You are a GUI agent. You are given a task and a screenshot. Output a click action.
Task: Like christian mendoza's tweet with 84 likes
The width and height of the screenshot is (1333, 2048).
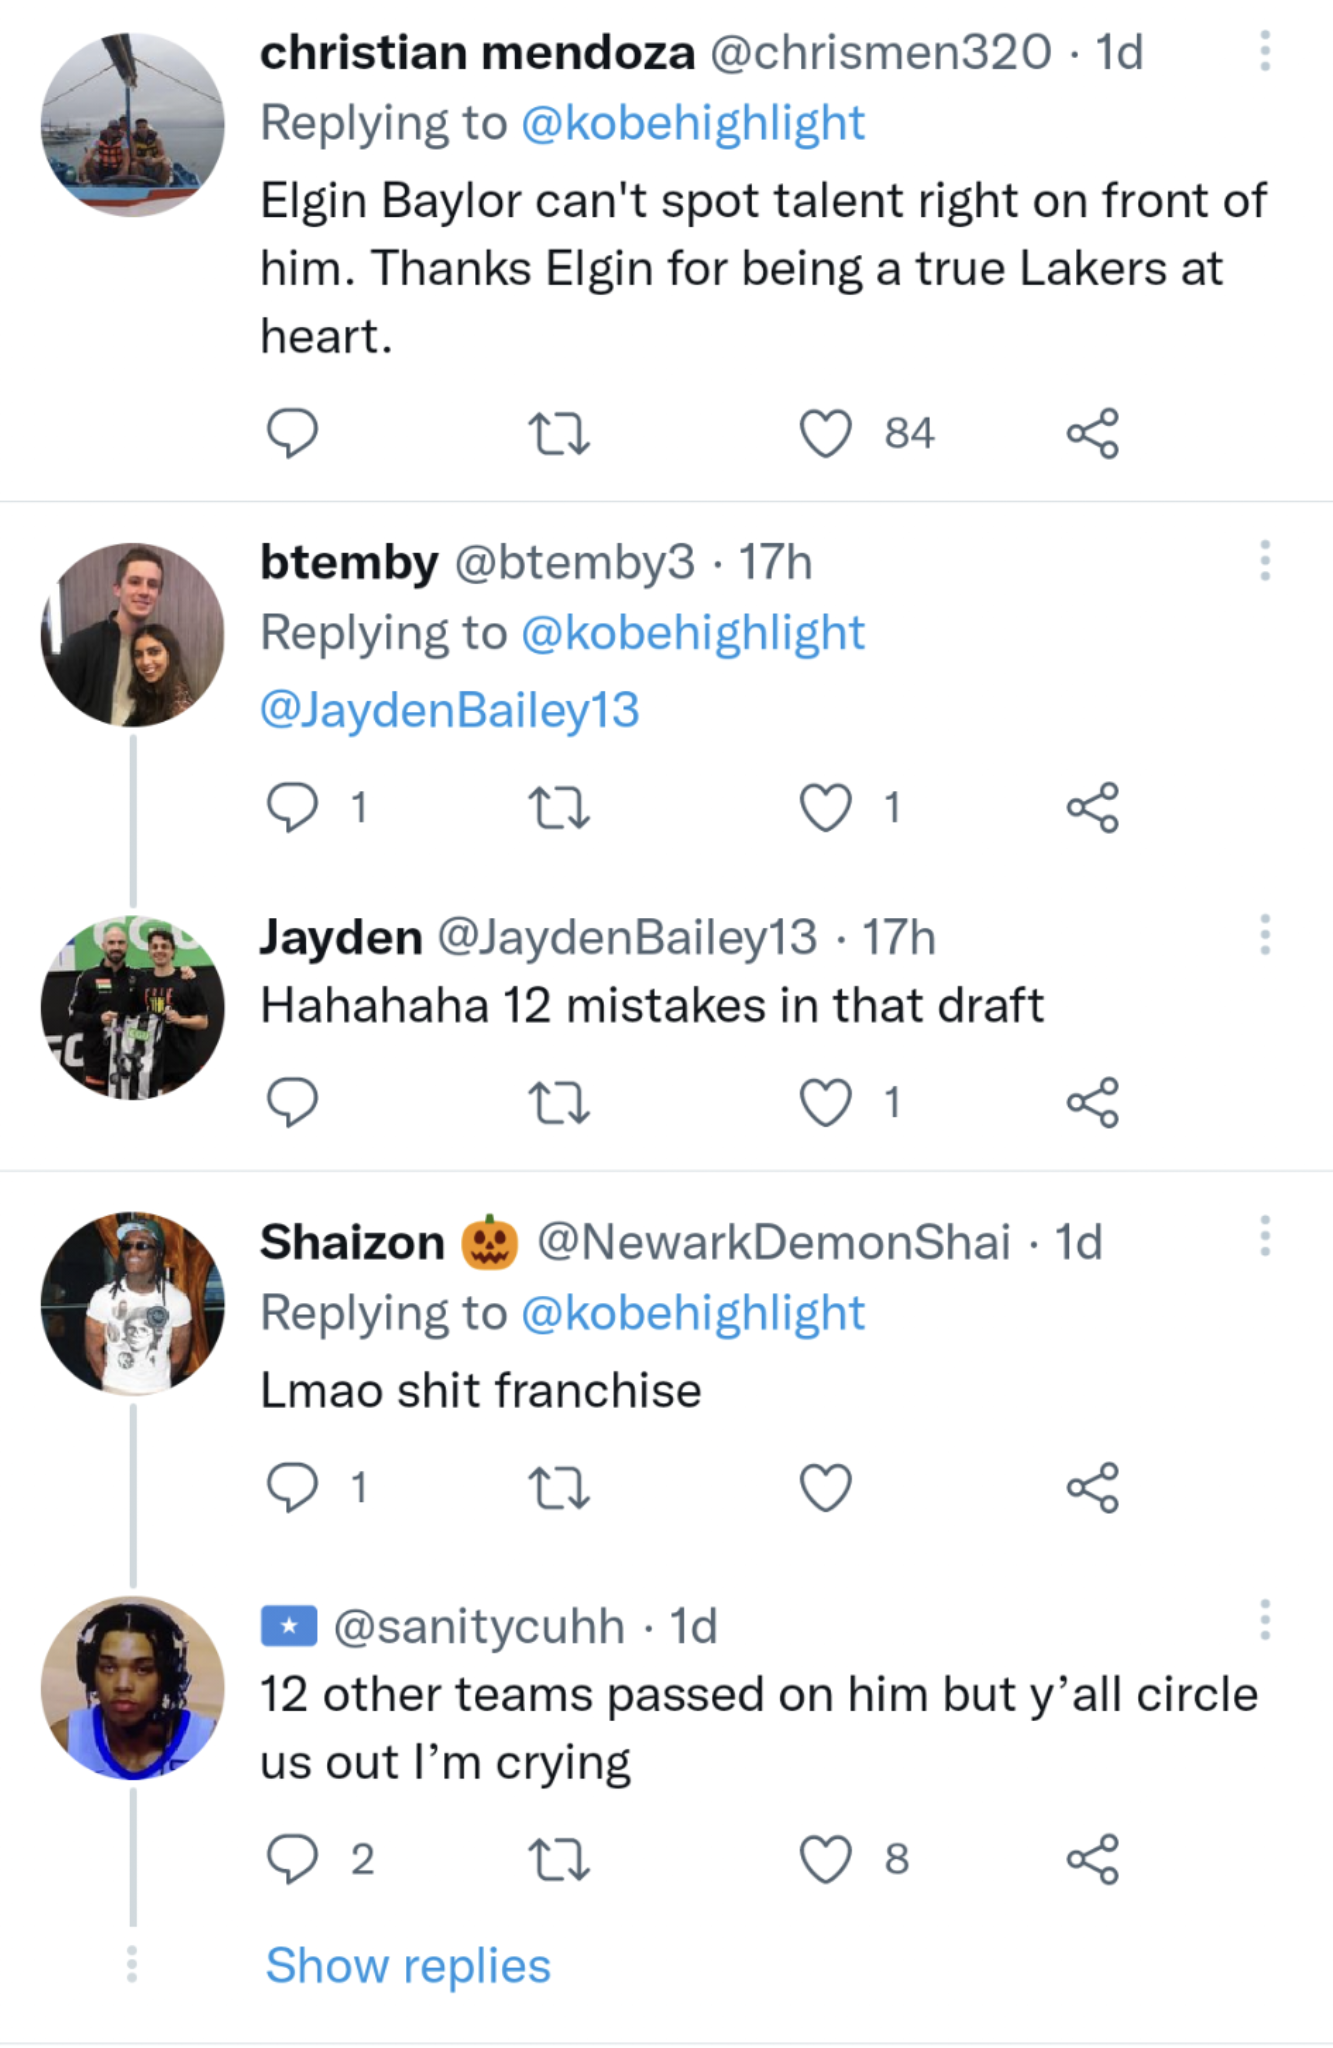(826, 434)
